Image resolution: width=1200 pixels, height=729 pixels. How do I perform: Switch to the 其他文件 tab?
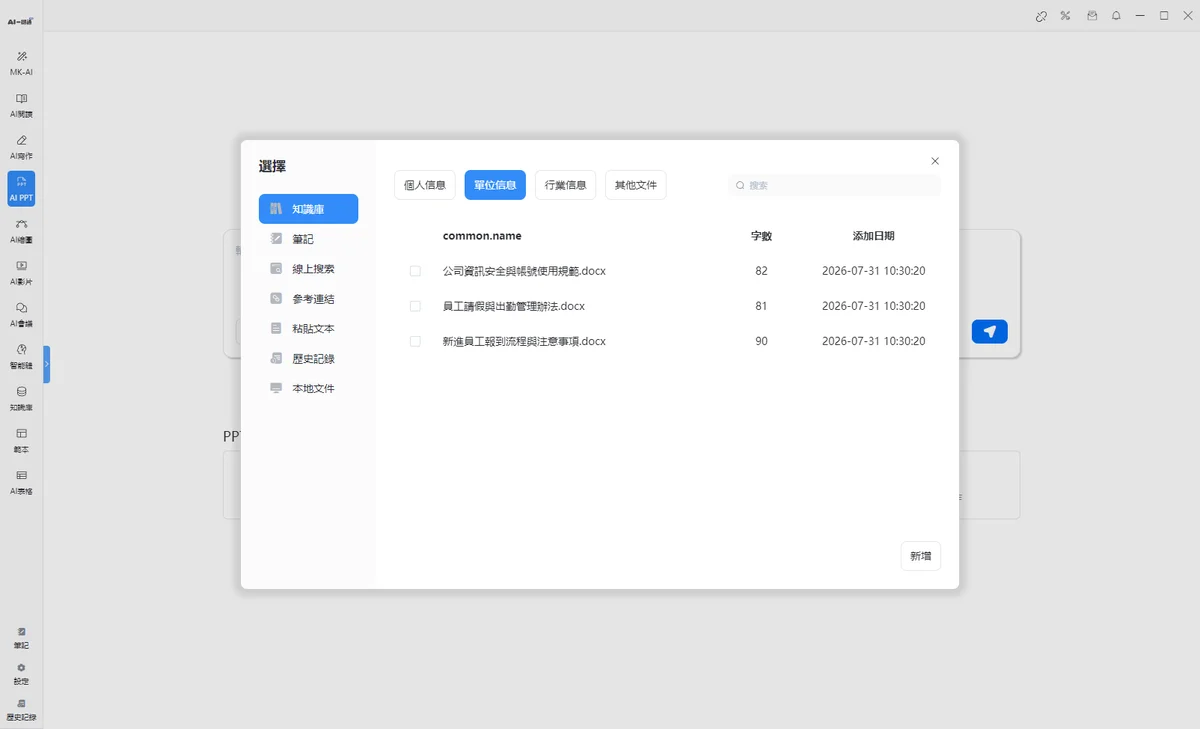click(636, 185)
